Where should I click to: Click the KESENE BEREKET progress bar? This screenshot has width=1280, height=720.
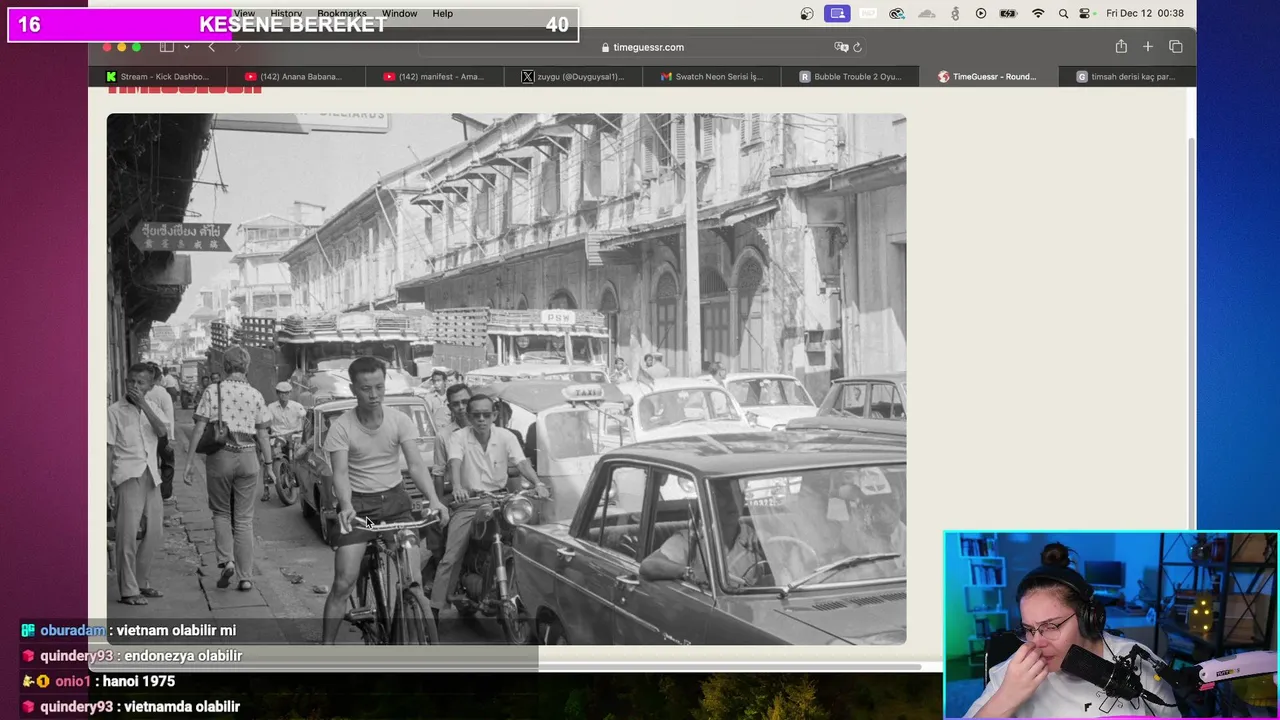tap(293, 25)
